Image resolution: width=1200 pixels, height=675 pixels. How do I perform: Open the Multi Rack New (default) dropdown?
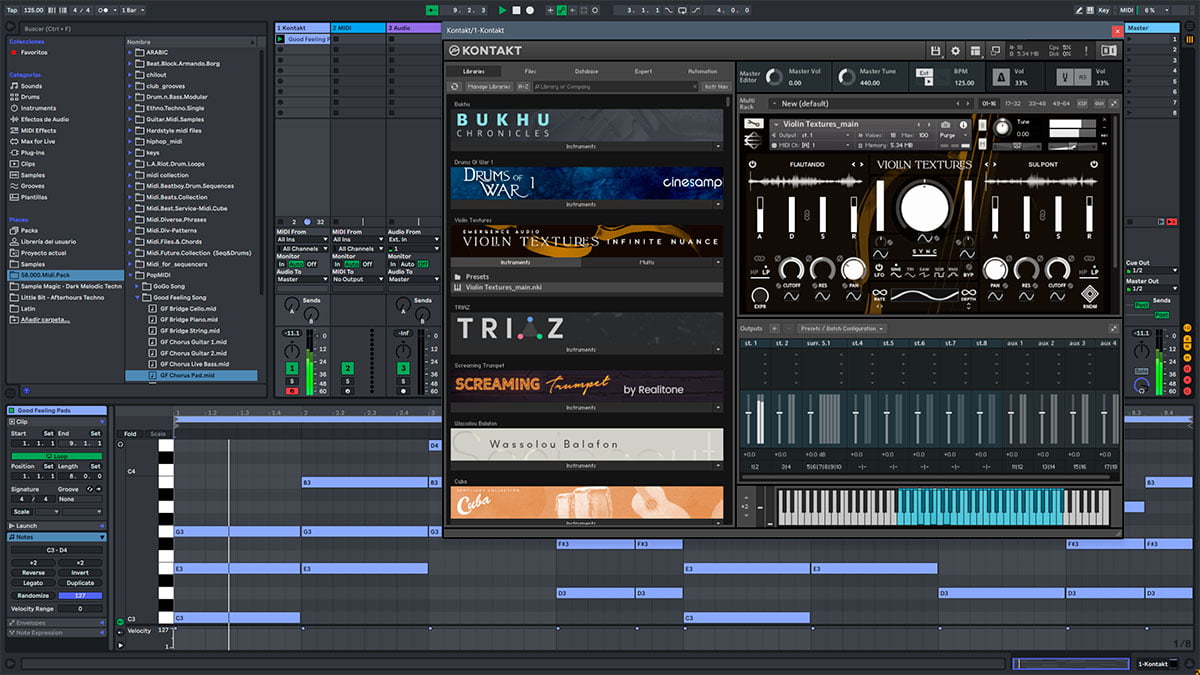[x=870, y=103]
